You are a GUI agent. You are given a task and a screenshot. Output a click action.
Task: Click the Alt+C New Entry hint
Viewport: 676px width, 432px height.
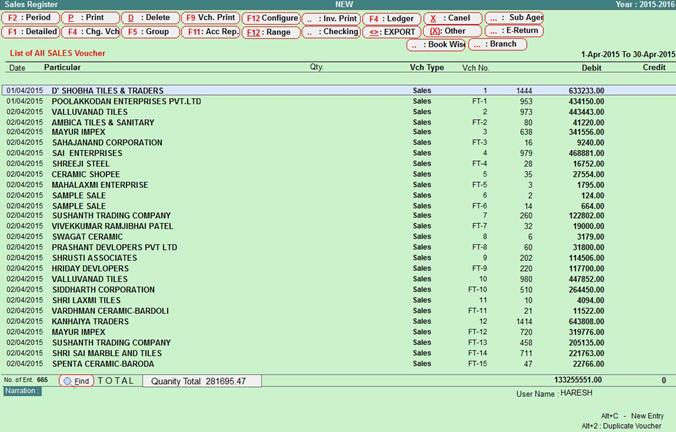[632, 416]
